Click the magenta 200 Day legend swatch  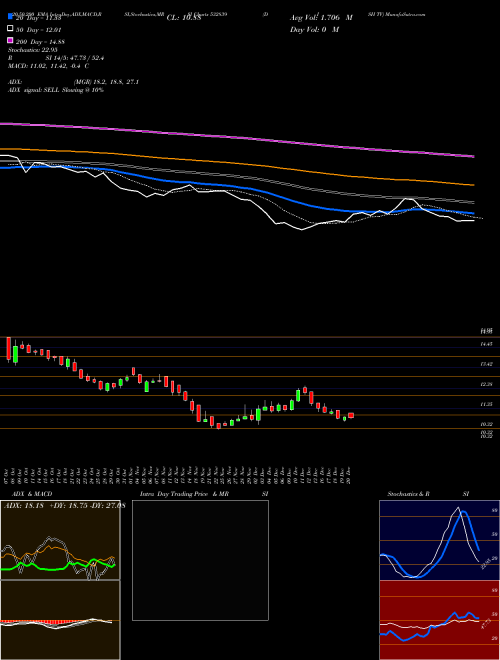(x=10, y=40)
